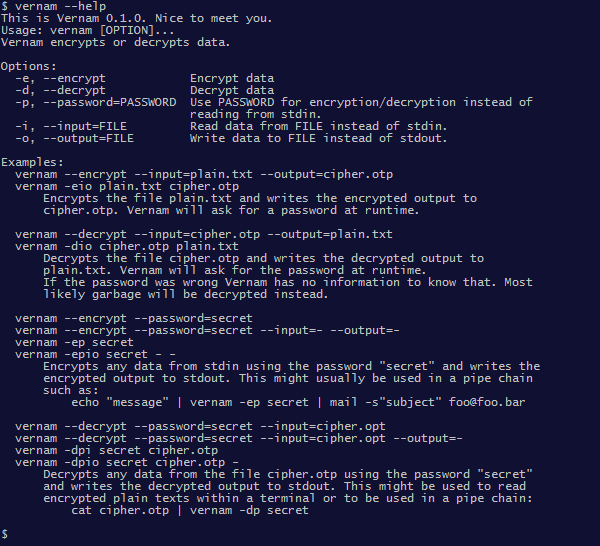
Task: Click the 'Vernam encrypts or decrypts data.' line
Action: 116,42
